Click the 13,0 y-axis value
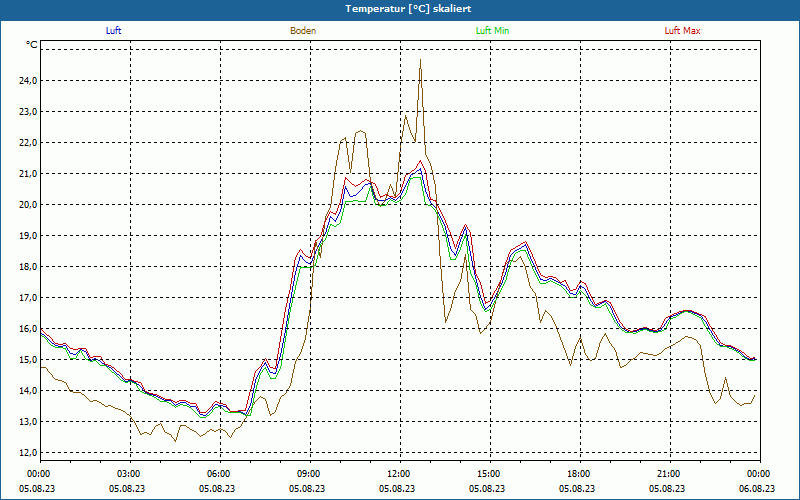 click(x=29, y=422)
